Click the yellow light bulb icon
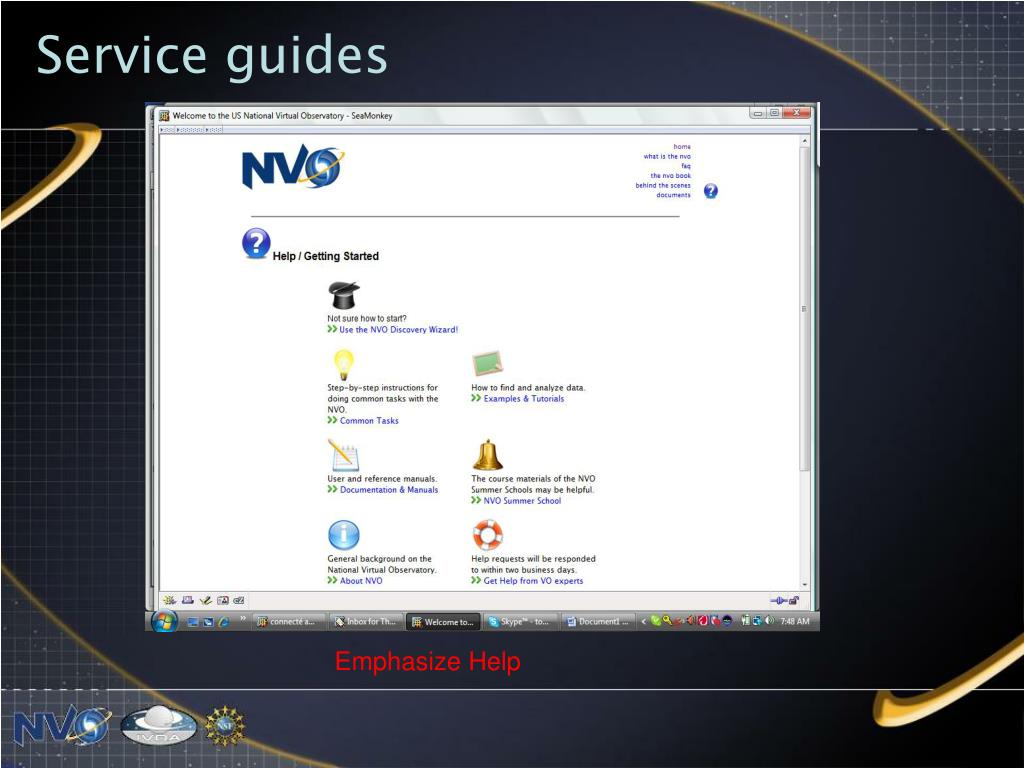This screenshot has height=768, width=1024. [x=344, y=364]
